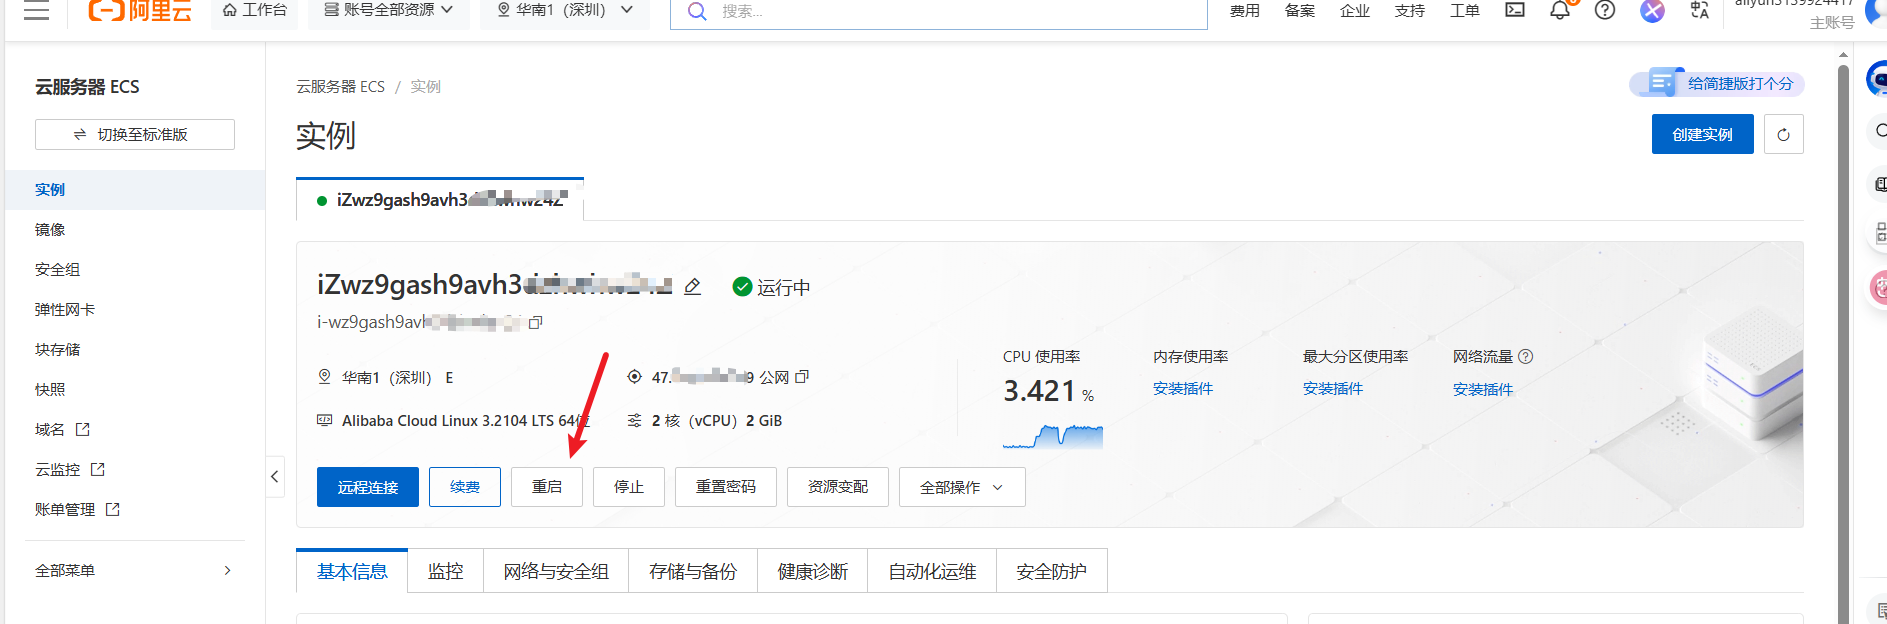Copy the public IP address
Image resolution: width=1887 pixels, height=624 pixels.
(801, 377)
